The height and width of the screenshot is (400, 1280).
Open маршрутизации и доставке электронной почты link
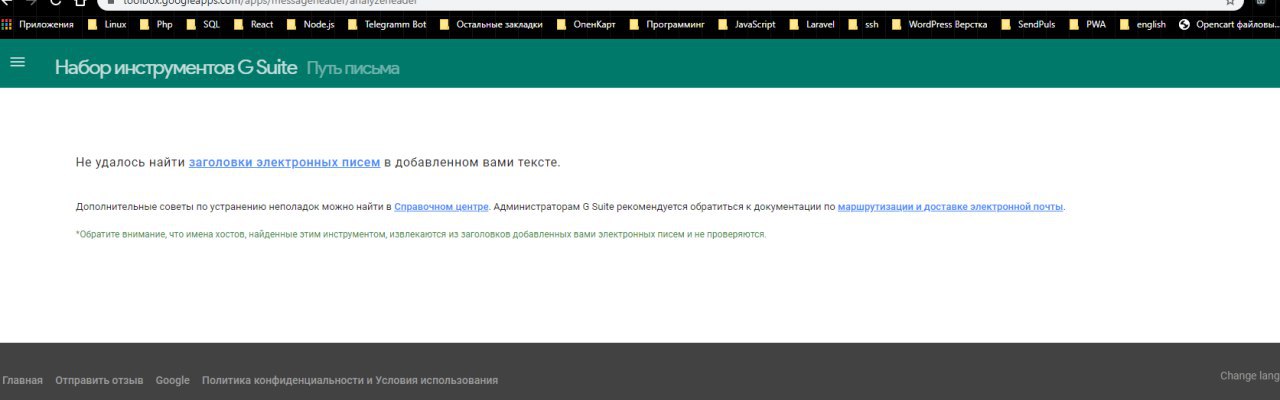point(950,207)
